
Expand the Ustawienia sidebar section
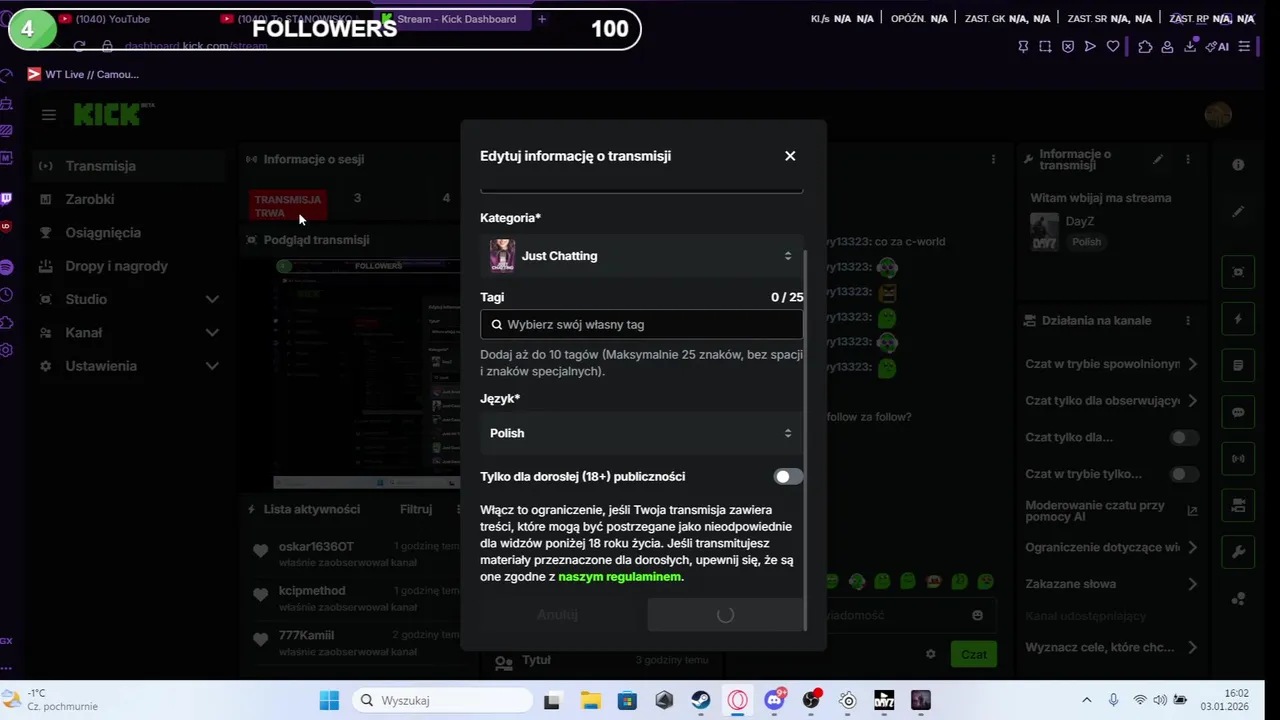[128, 366]
